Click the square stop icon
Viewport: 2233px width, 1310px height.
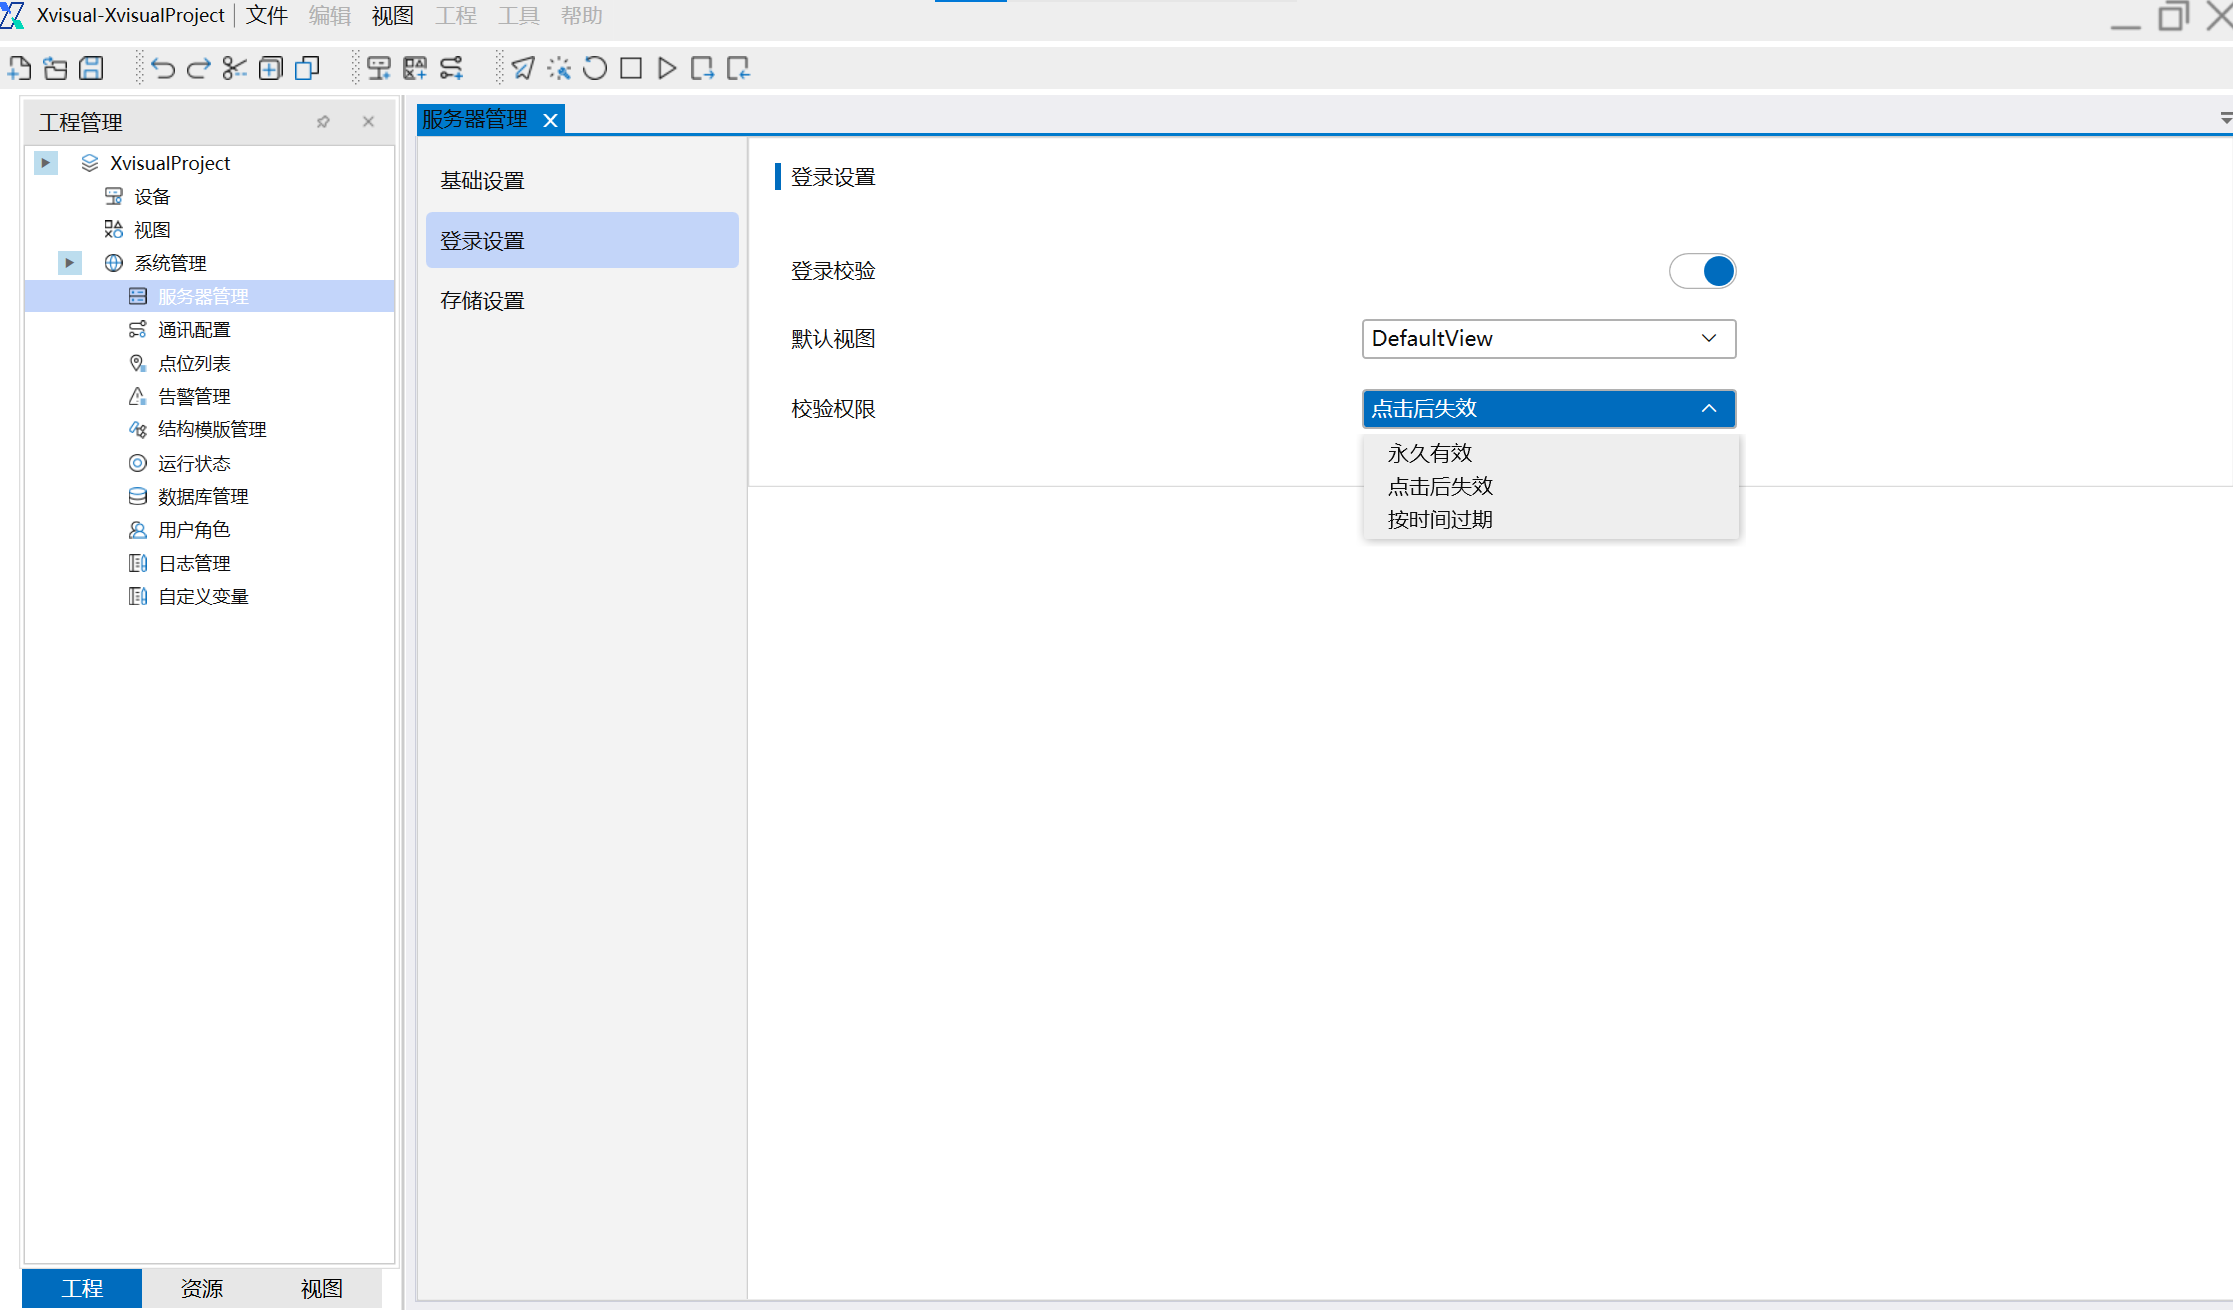(x=630, y=68)
